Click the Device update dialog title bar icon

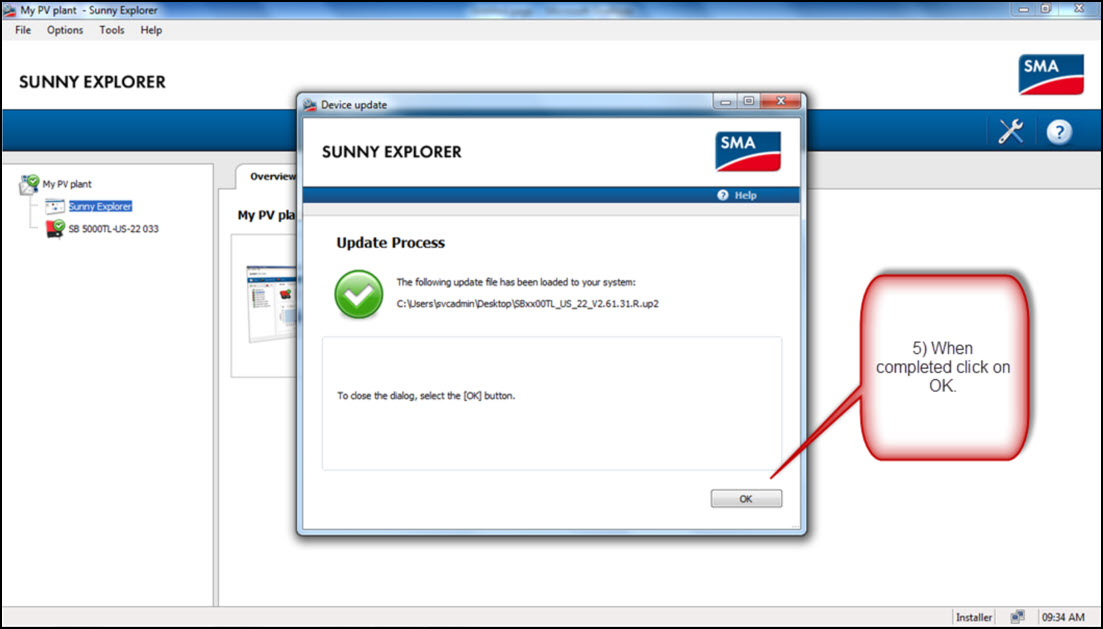309,103
